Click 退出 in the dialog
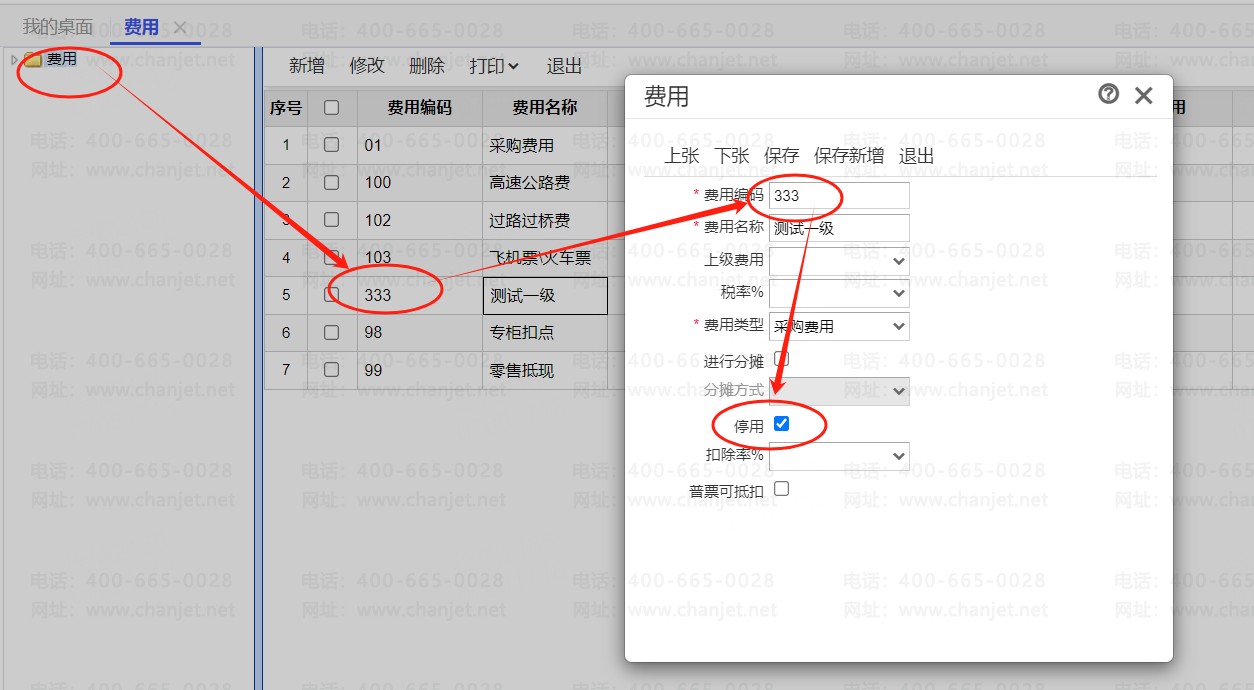Viewport: 1254px width, 690px height. [917, 156]
